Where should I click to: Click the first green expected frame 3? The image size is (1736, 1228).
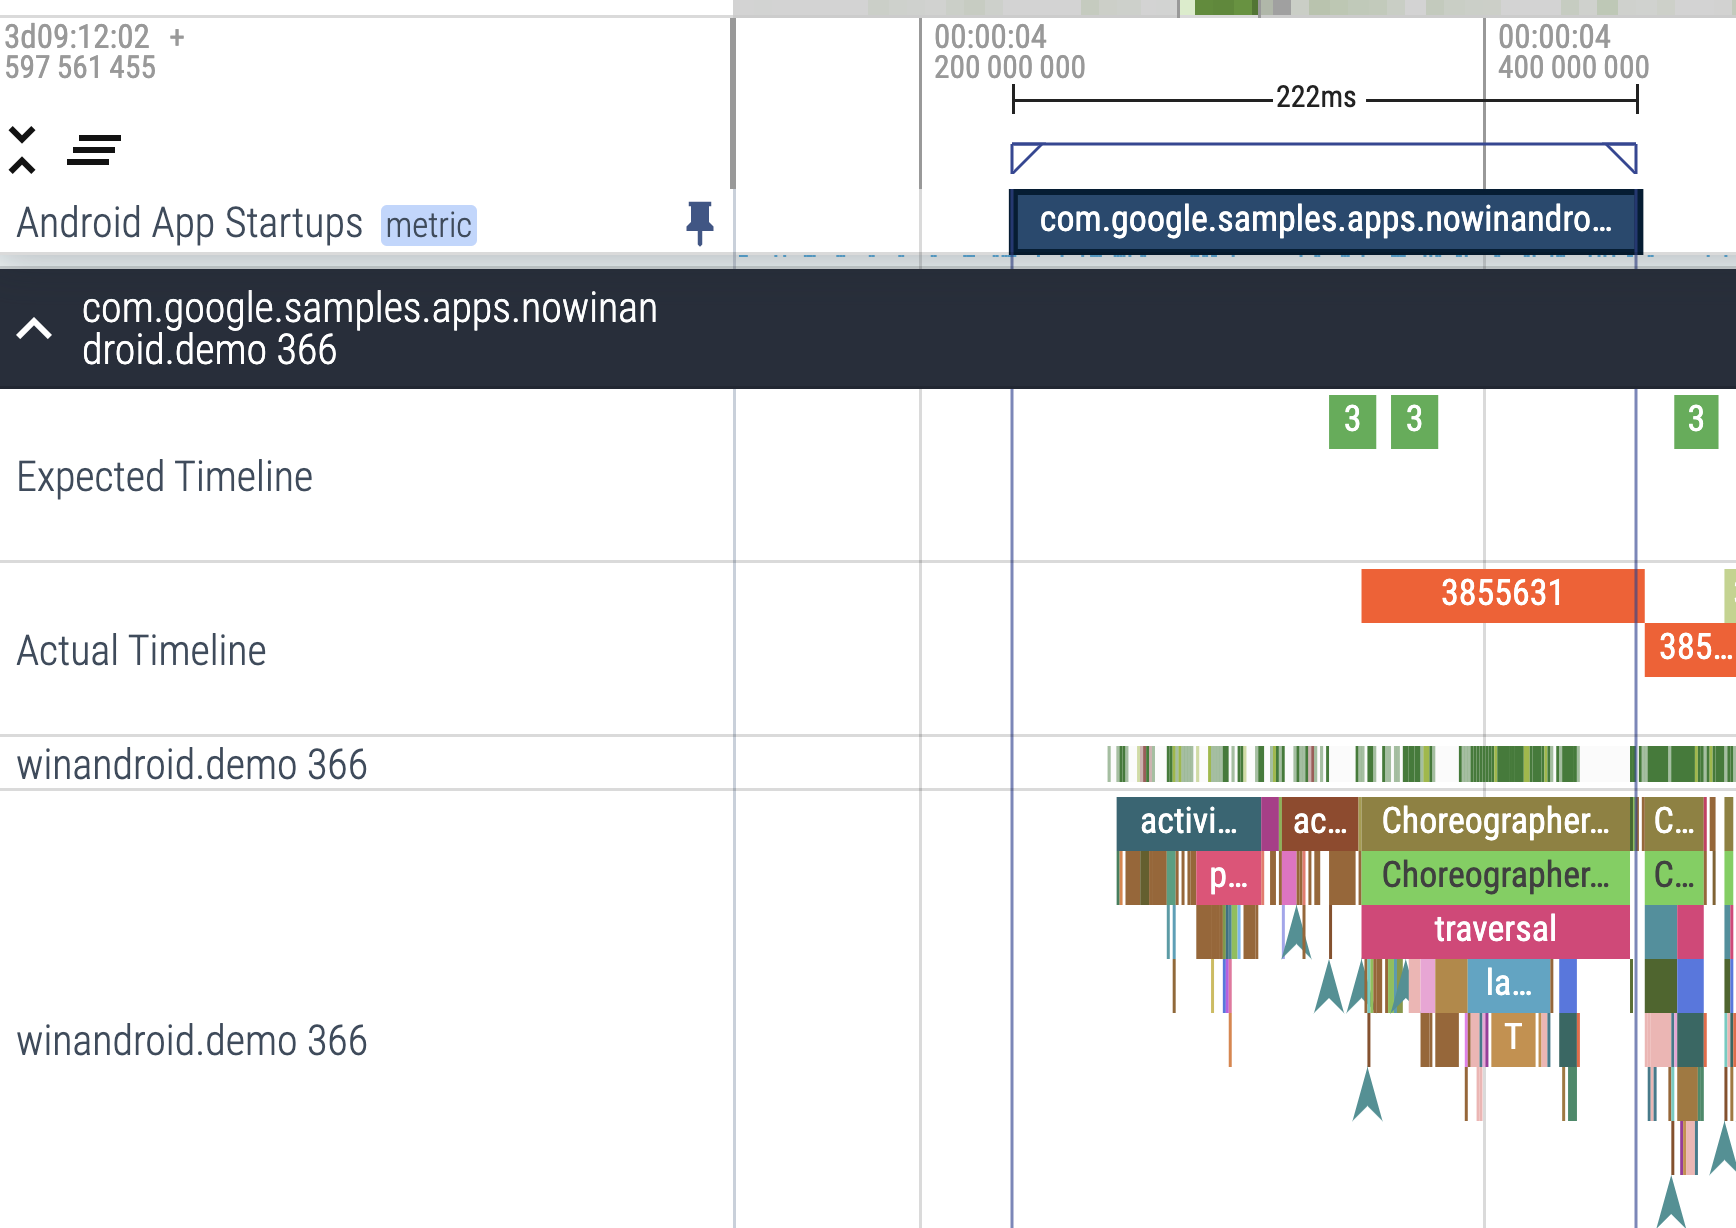coord(1352,421)
